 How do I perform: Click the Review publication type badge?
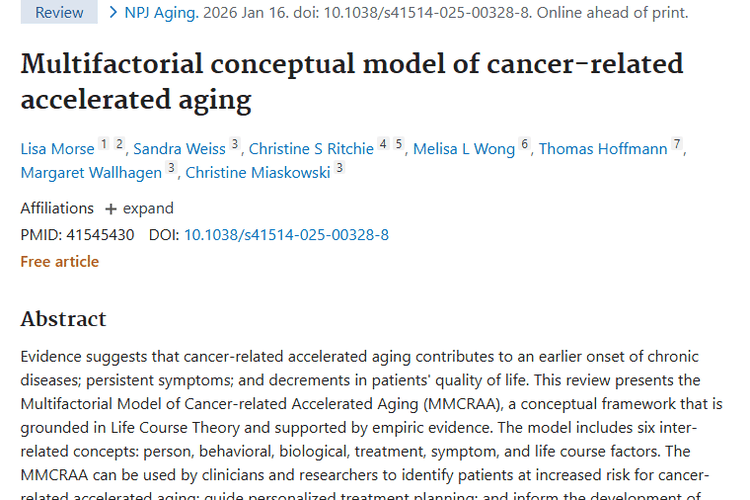59,13
